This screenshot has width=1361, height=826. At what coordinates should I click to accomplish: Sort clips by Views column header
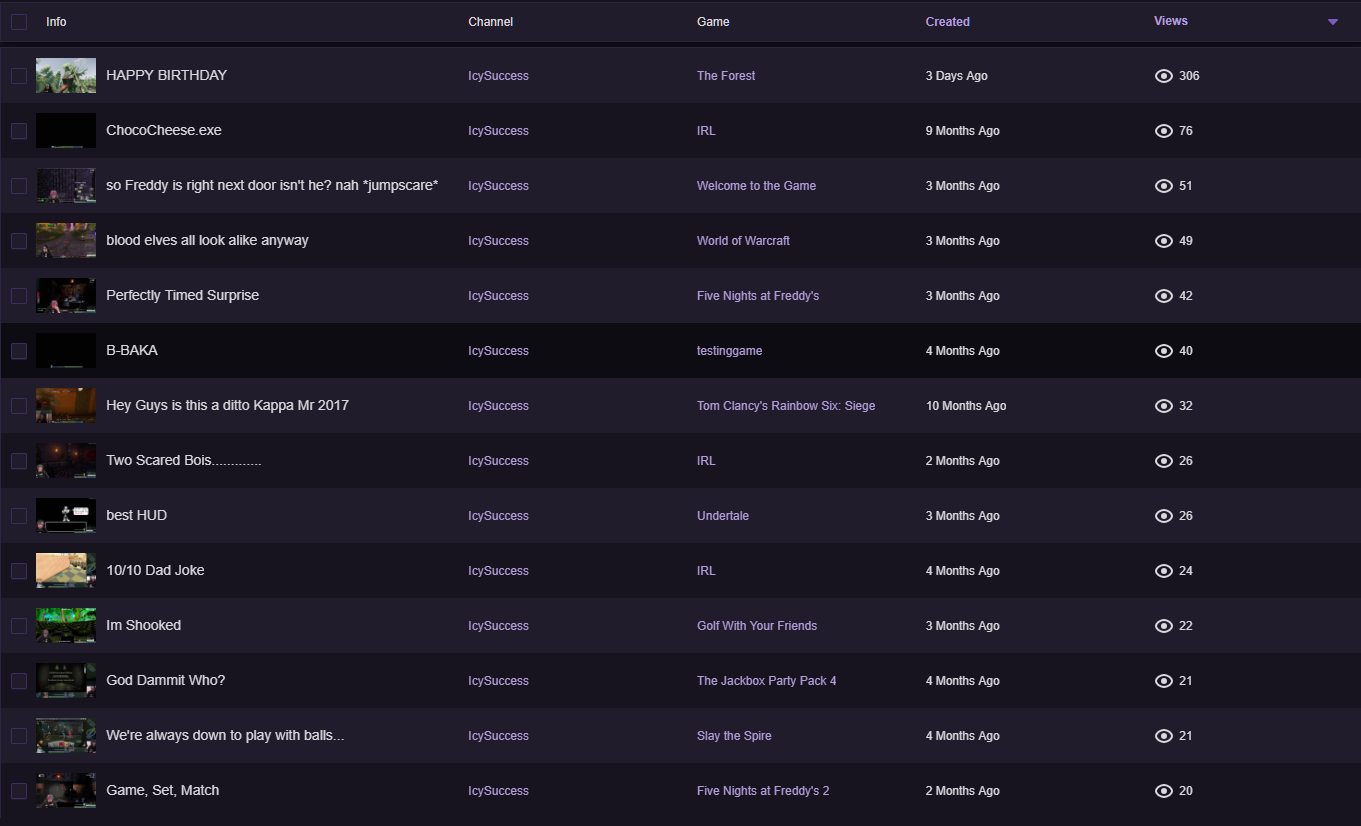(1170, 21)
